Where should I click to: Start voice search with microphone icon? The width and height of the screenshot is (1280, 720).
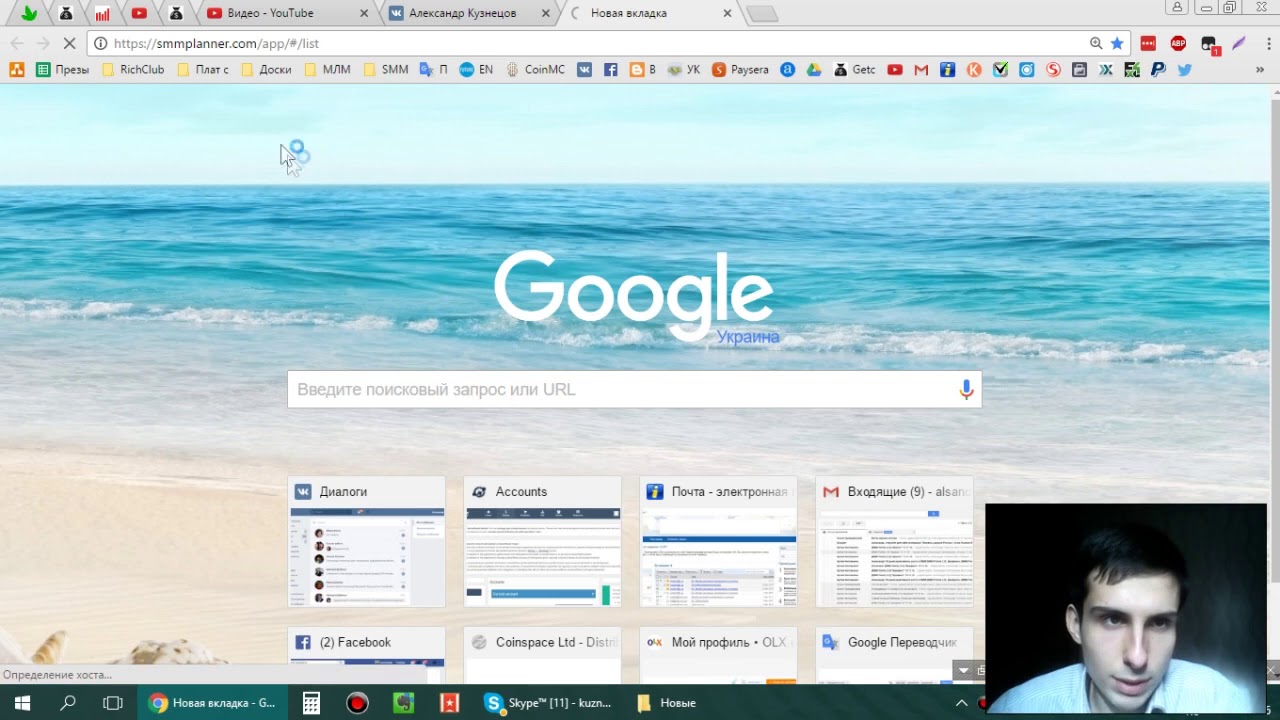[965, 389]
